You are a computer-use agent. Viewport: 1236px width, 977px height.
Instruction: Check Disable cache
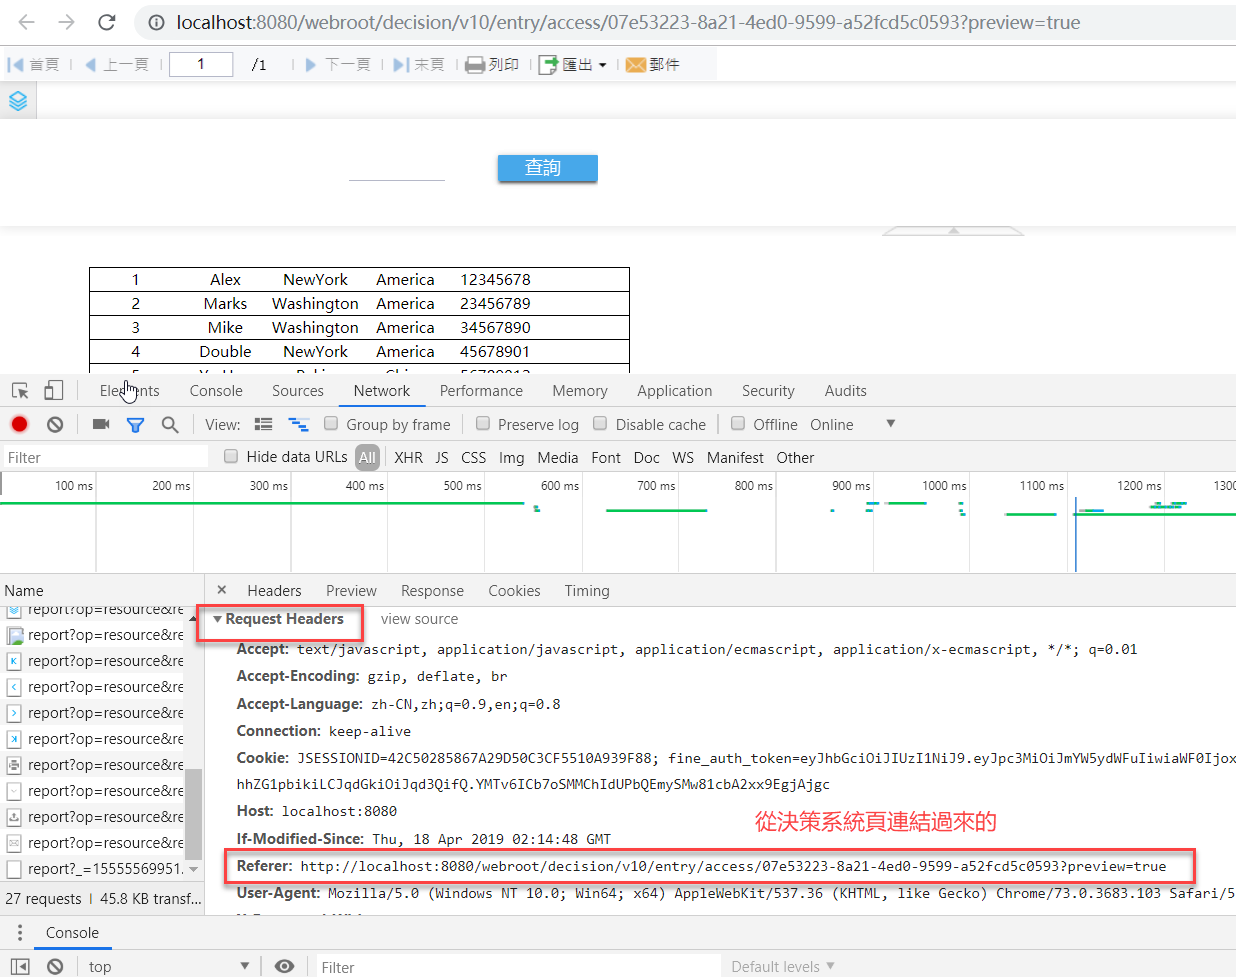pyautogui.click(x=600, y=424)
